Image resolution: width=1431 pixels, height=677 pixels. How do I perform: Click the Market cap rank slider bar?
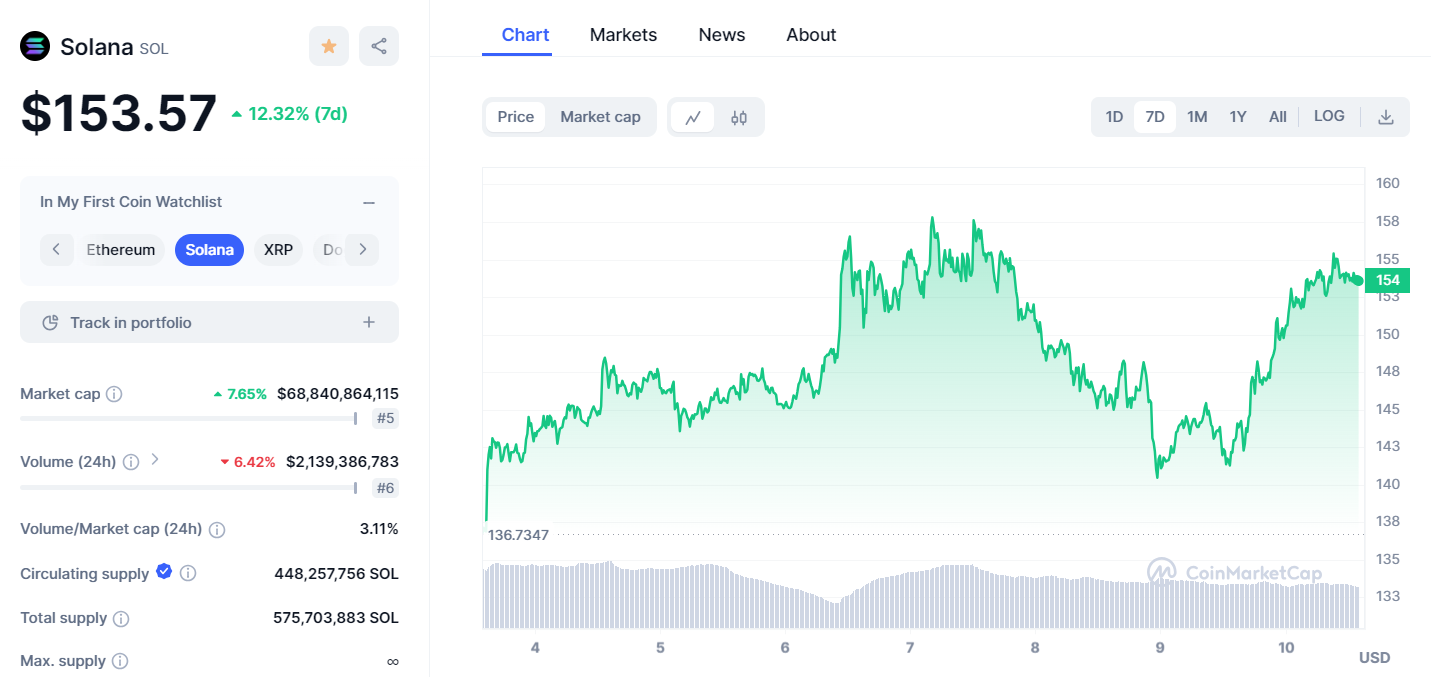[188, 418]
